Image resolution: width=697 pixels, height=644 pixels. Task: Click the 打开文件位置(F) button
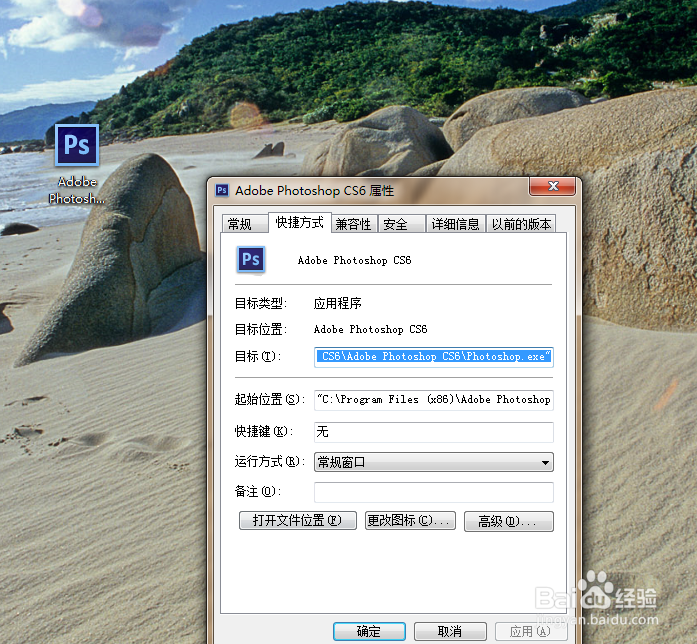tap(298, 520)
